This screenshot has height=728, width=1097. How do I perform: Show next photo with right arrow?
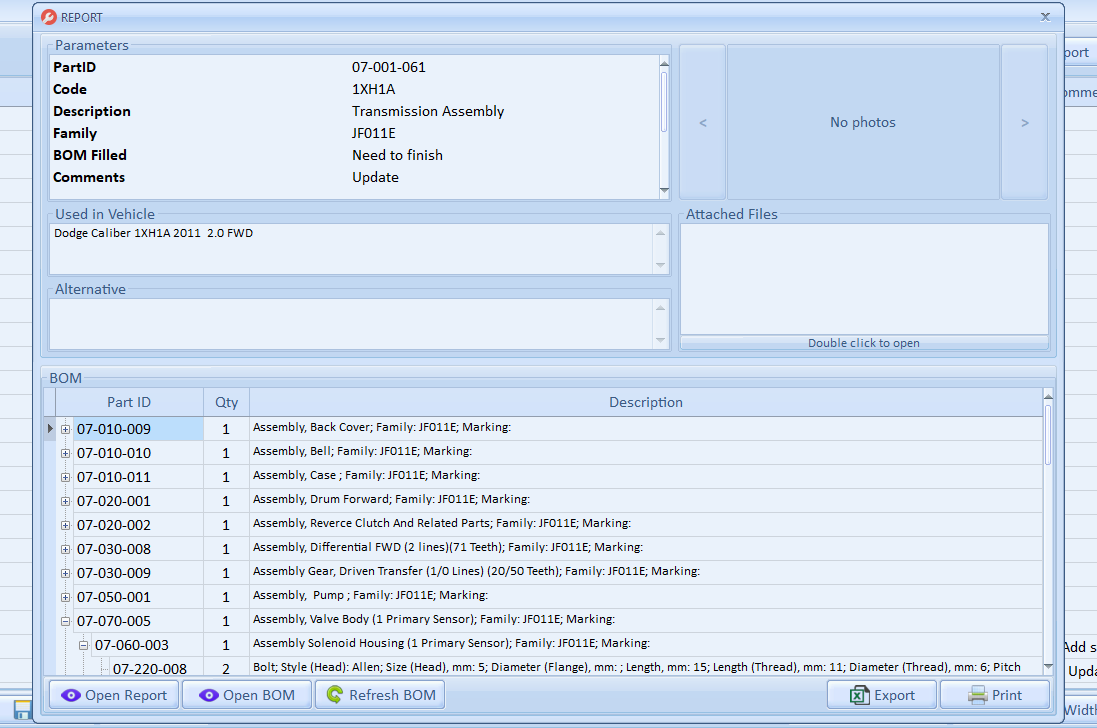[x=1024, y=122]
